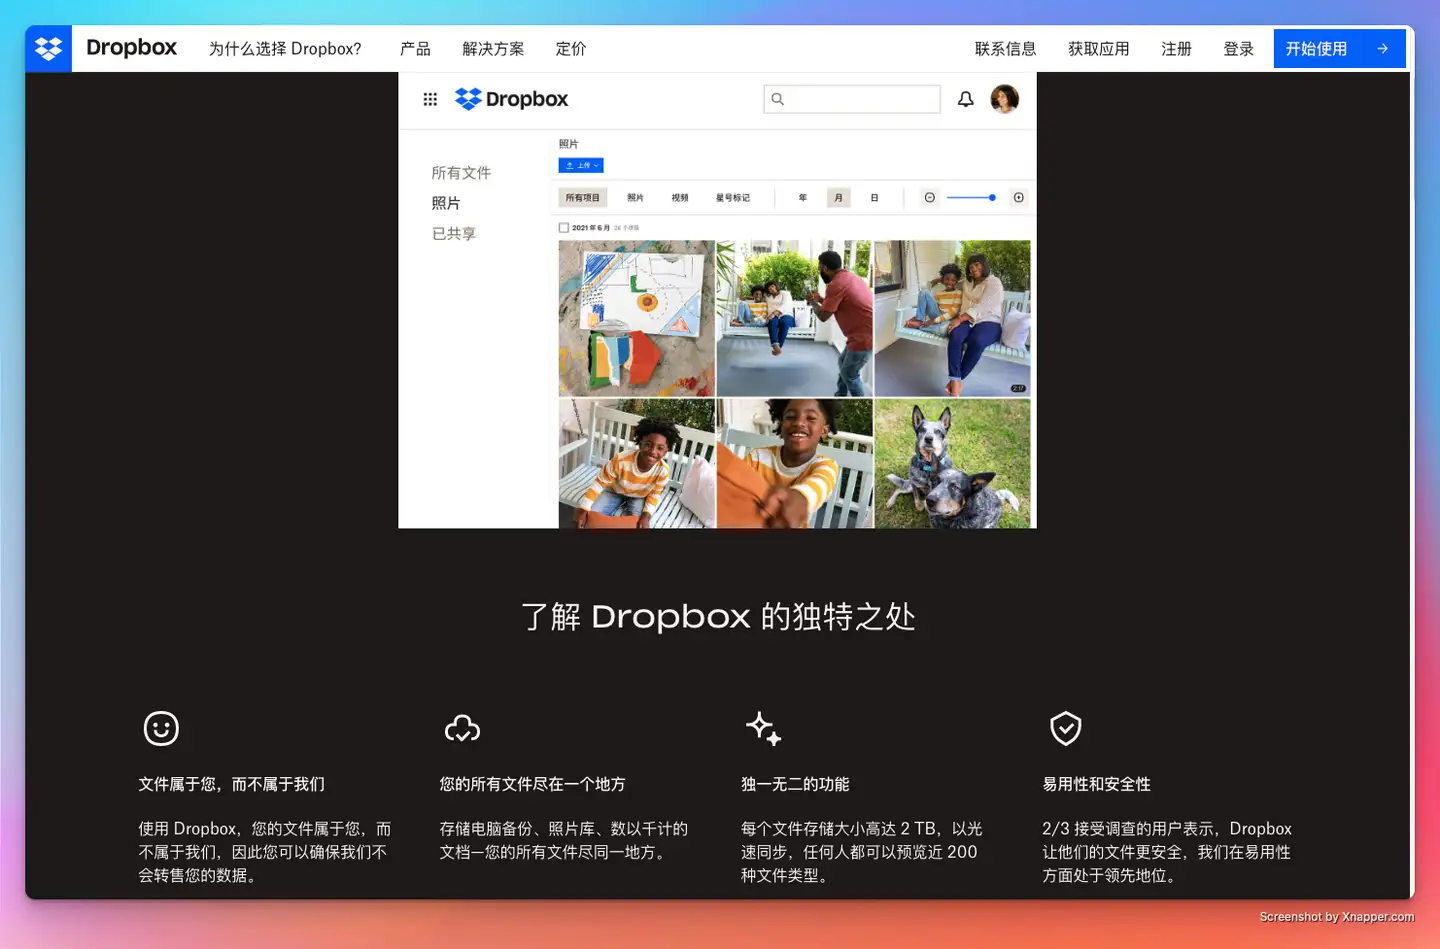This screenshot has width=1440, height=949.
Task: Open the user avatar menu
Action: pos(1004,99)
